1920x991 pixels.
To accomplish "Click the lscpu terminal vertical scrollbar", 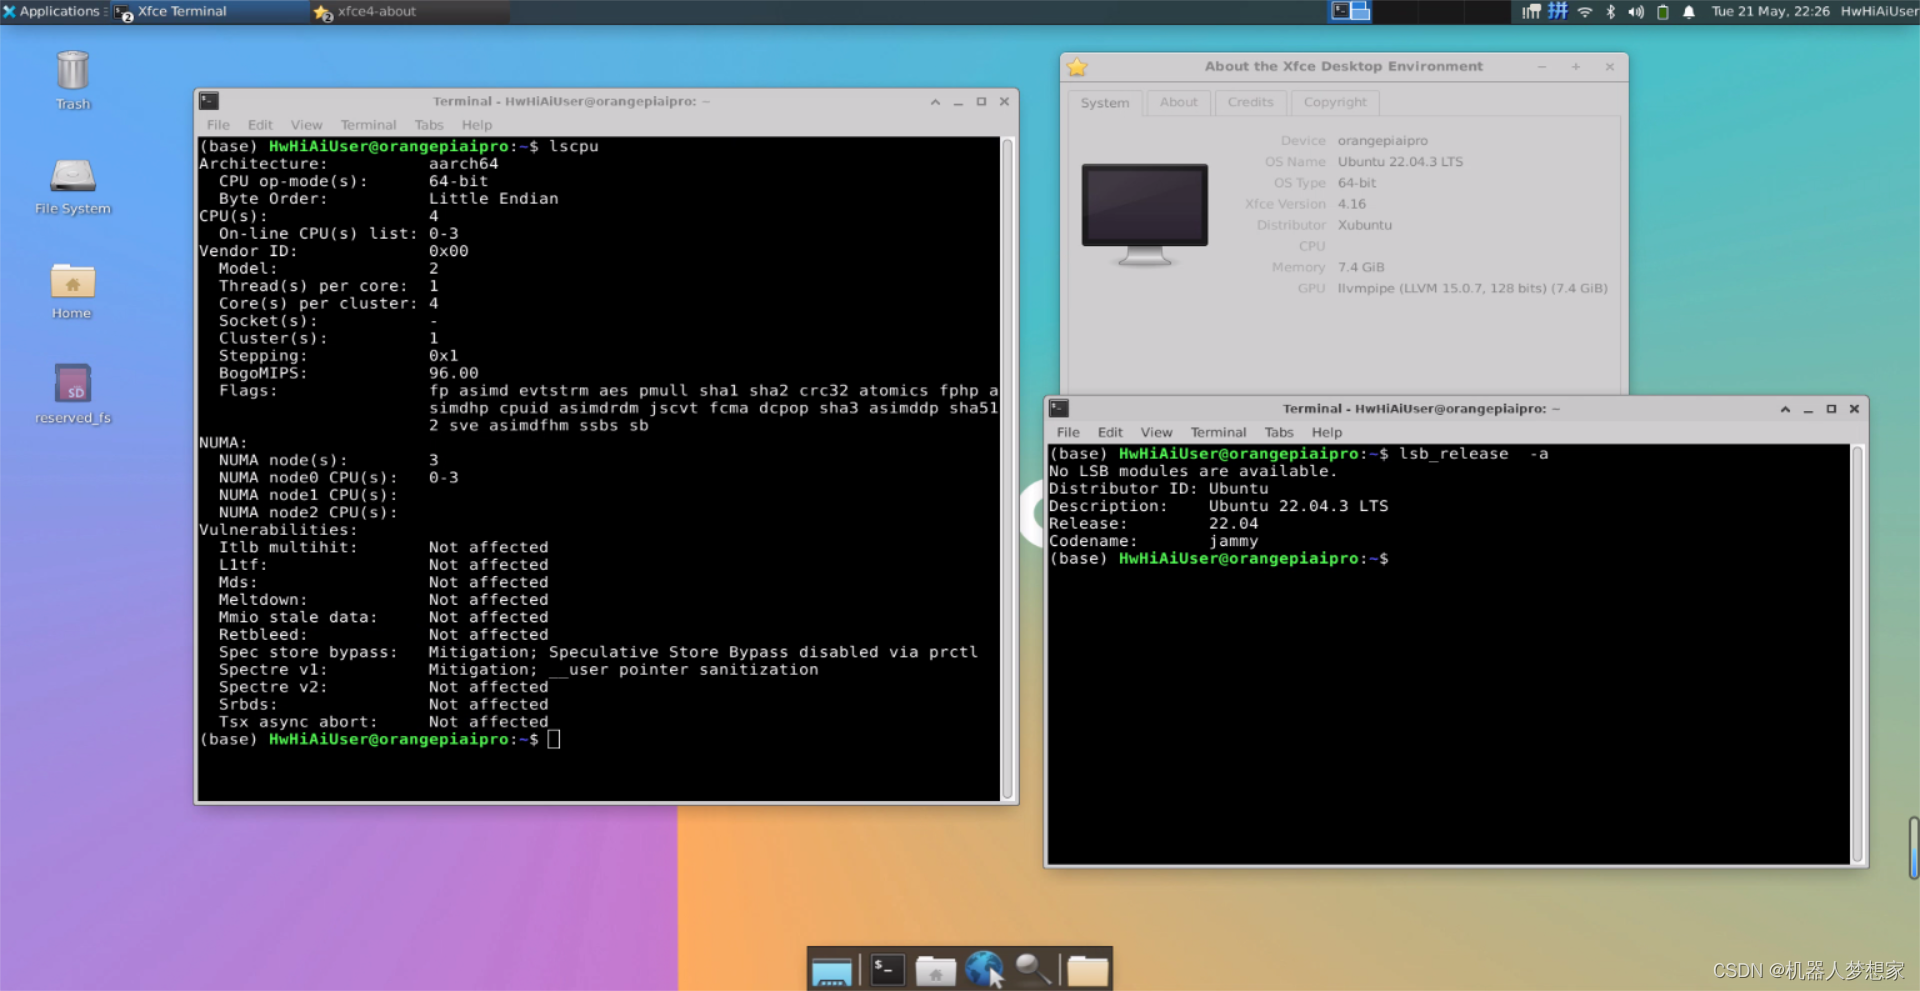I will pos(1008,468).
